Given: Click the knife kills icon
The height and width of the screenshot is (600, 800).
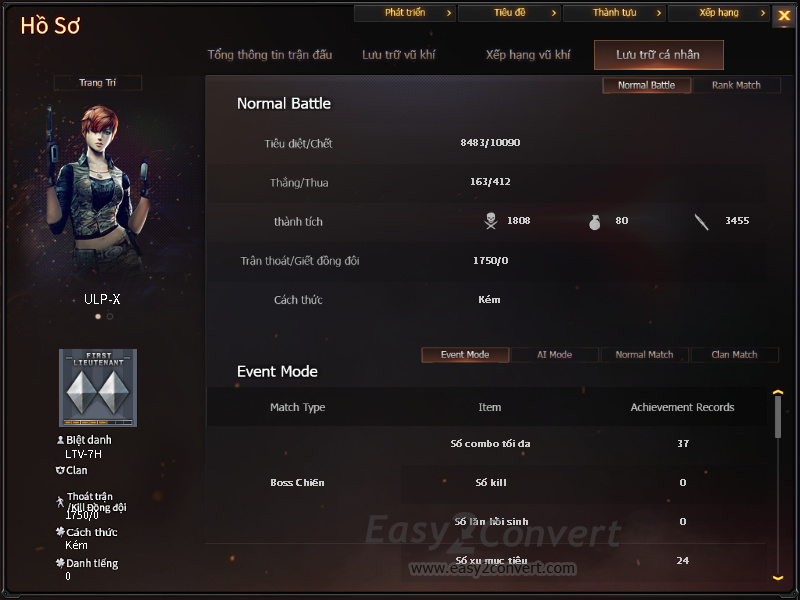Looking at the screenshot, I should click(702, 222).
